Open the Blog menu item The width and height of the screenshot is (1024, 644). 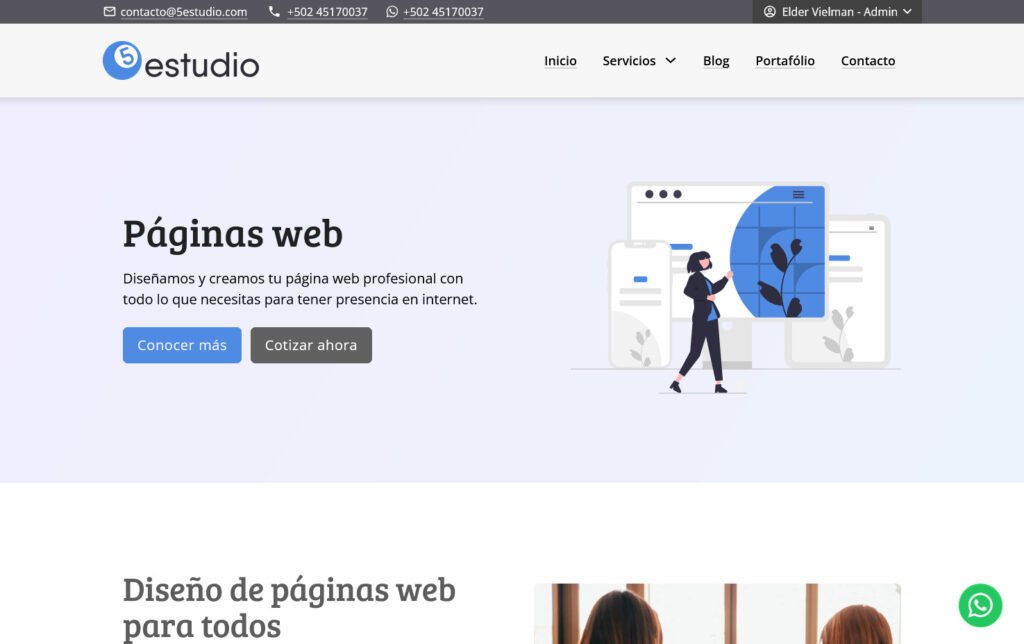716,61
